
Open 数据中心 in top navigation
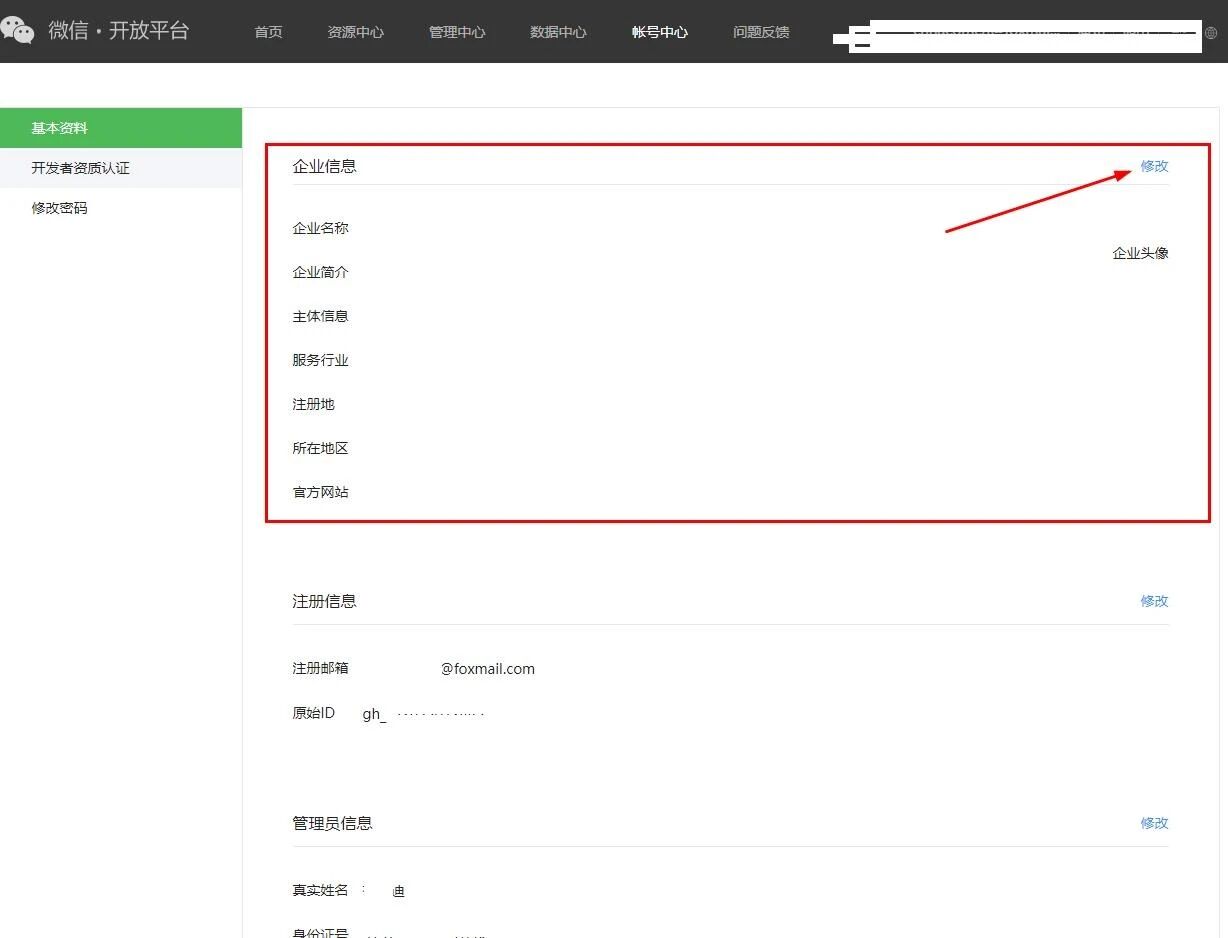click(x=558, y=32)
